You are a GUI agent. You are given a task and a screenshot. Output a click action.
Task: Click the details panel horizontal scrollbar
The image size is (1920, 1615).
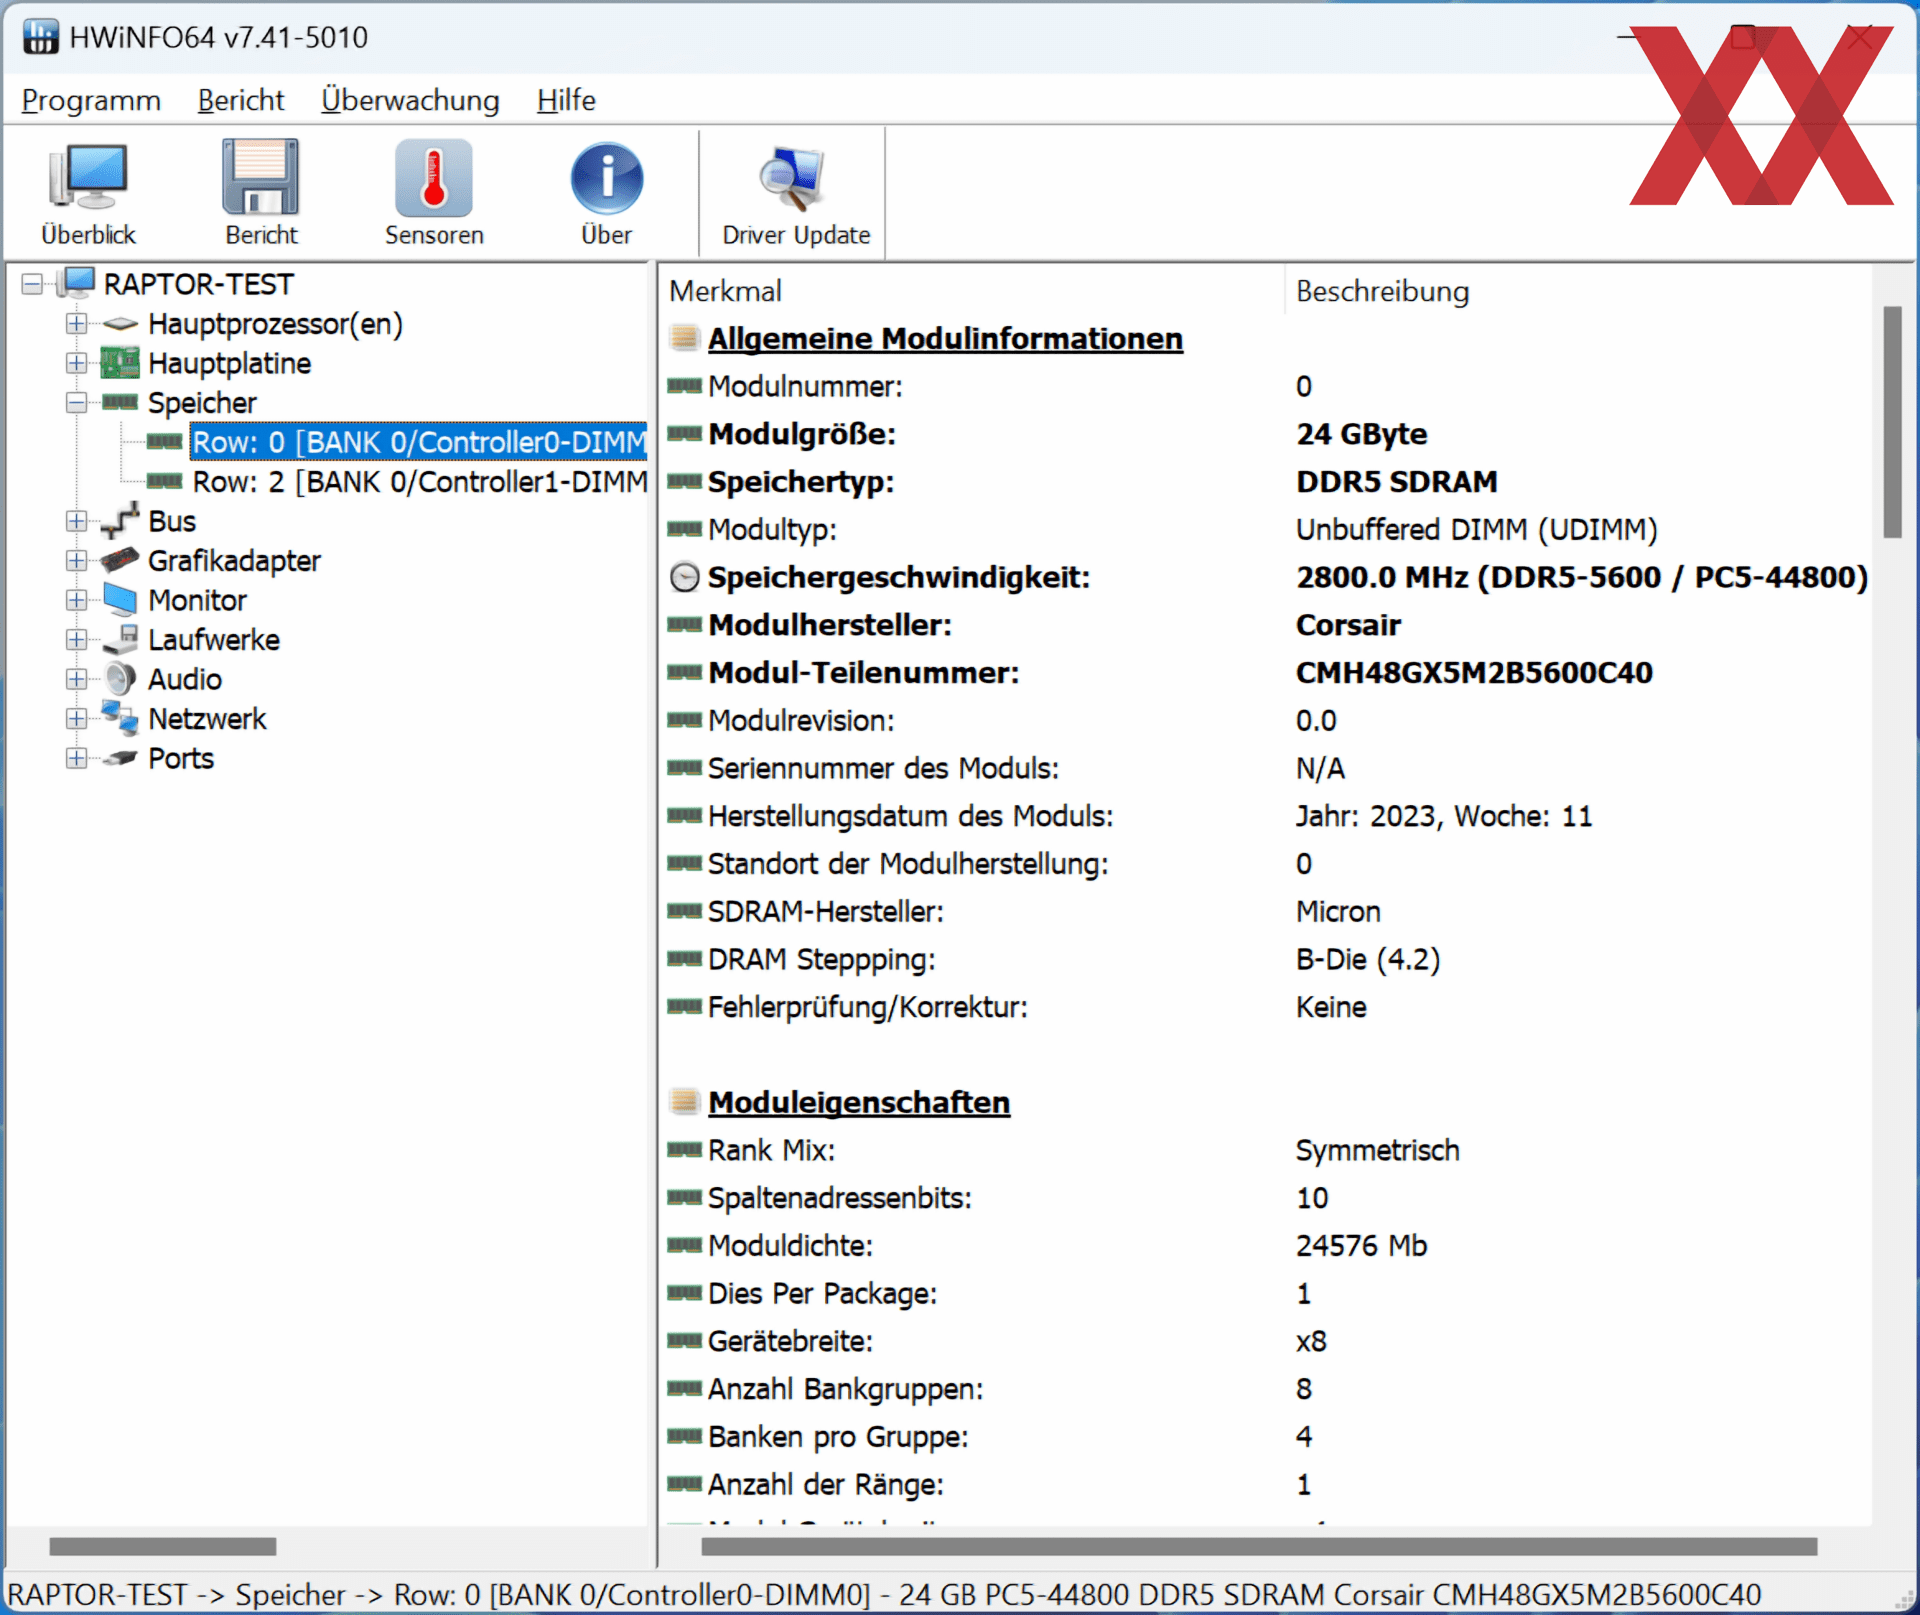point(1259,1546)
